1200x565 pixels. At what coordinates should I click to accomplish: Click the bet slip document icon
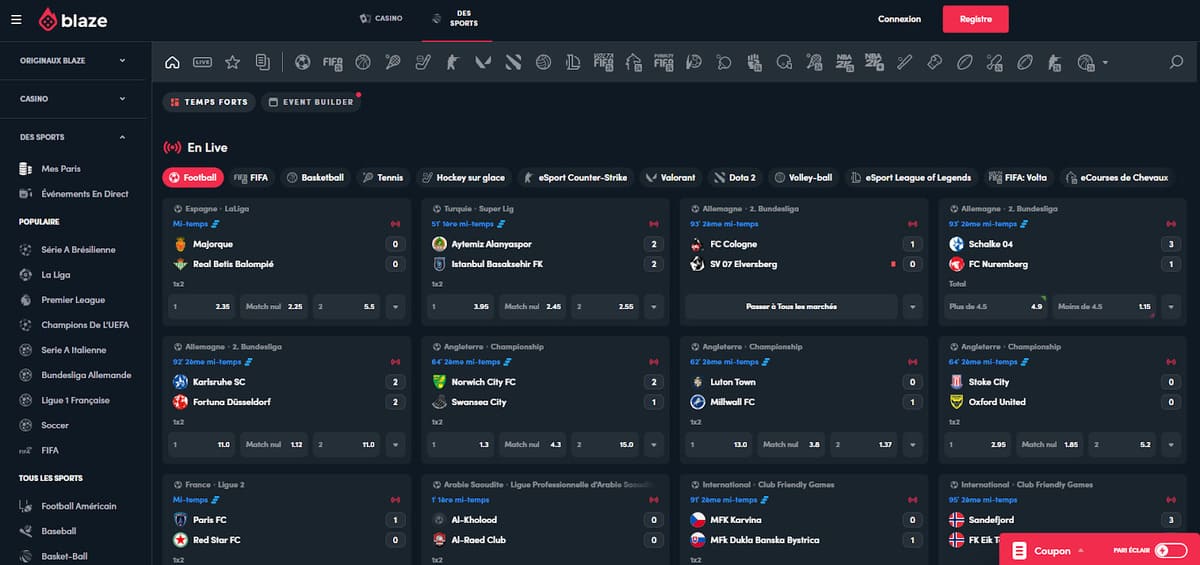click(262, 62)
